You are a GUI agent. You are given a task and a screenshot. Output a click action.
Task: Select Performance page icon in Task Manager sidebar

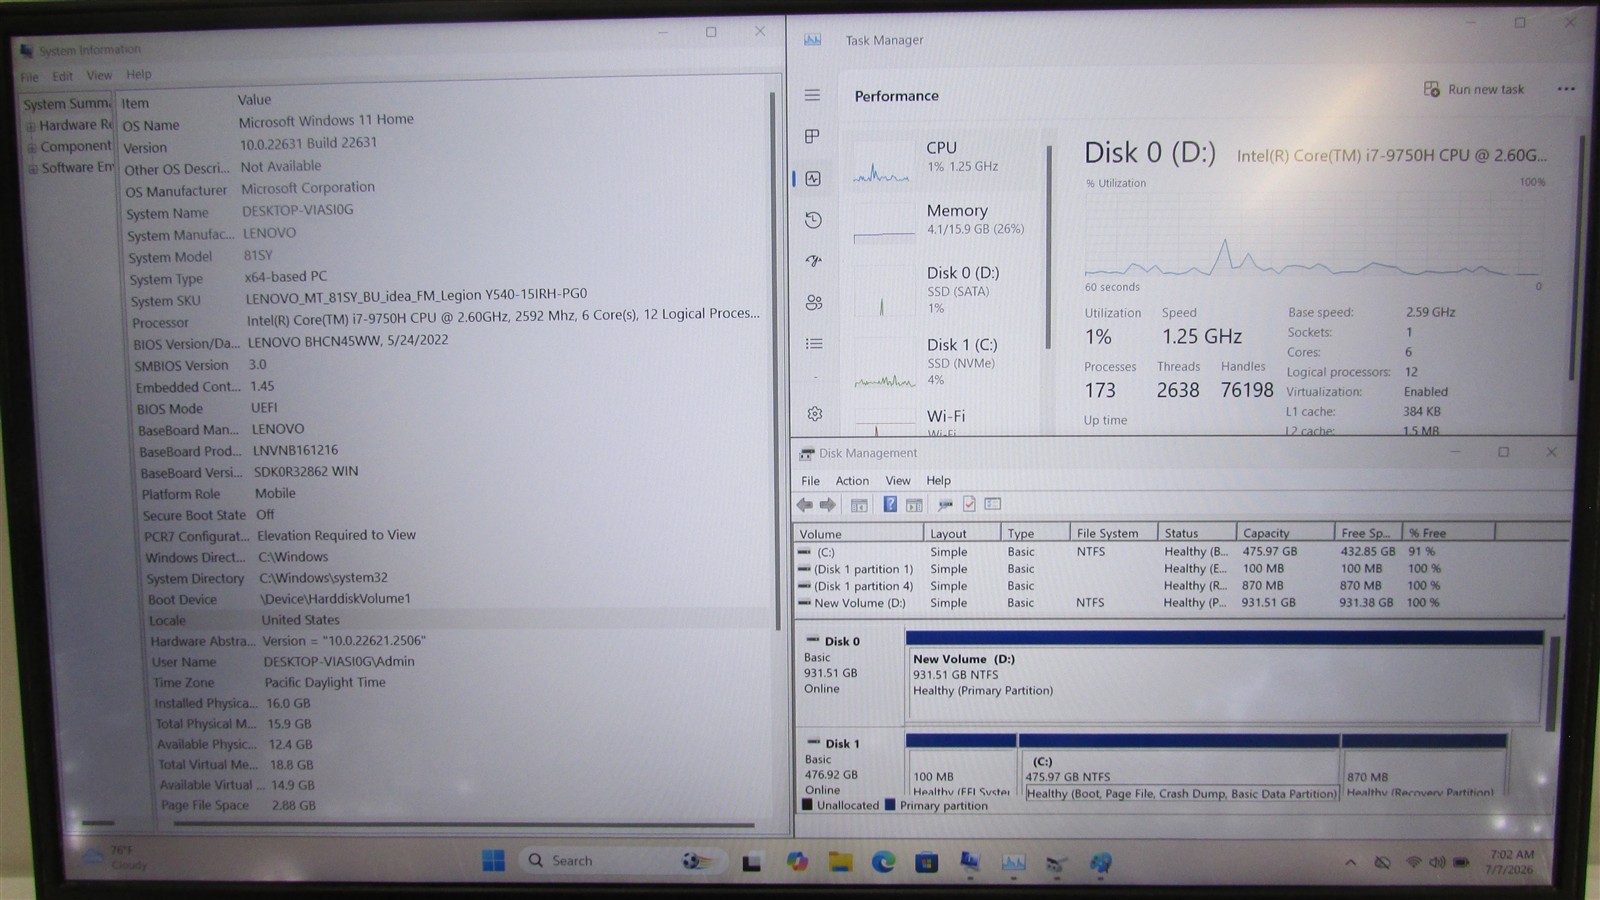[x=813, y=178]
